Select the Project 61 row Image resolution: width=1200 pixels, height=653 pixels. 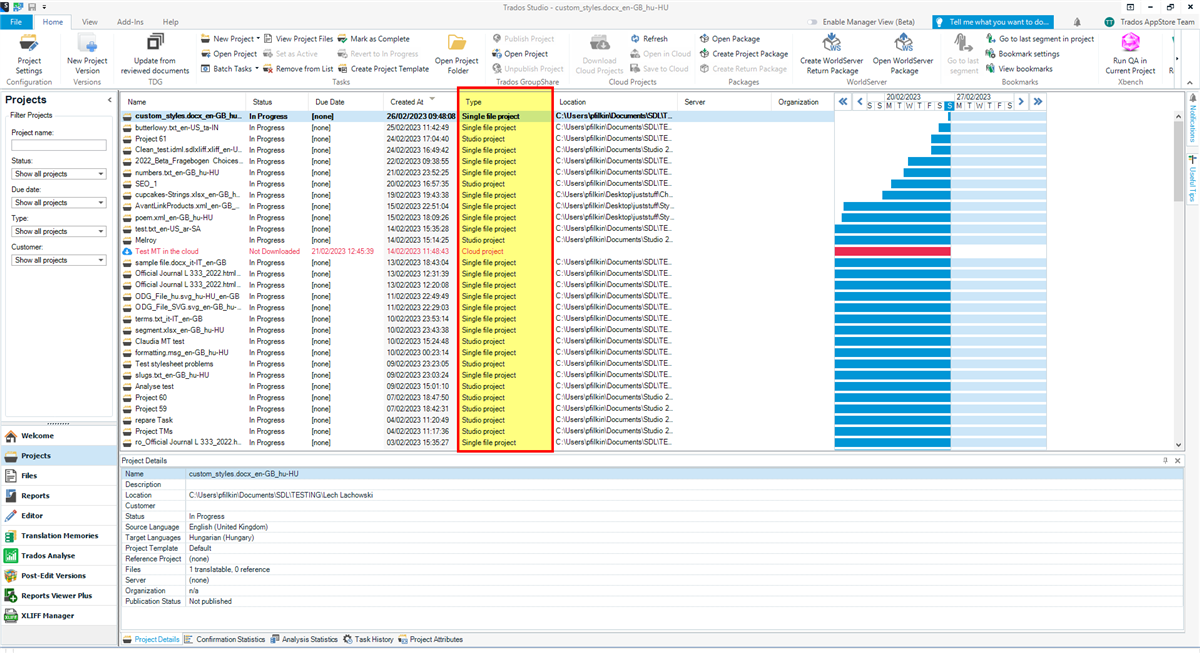pos(478,139)
